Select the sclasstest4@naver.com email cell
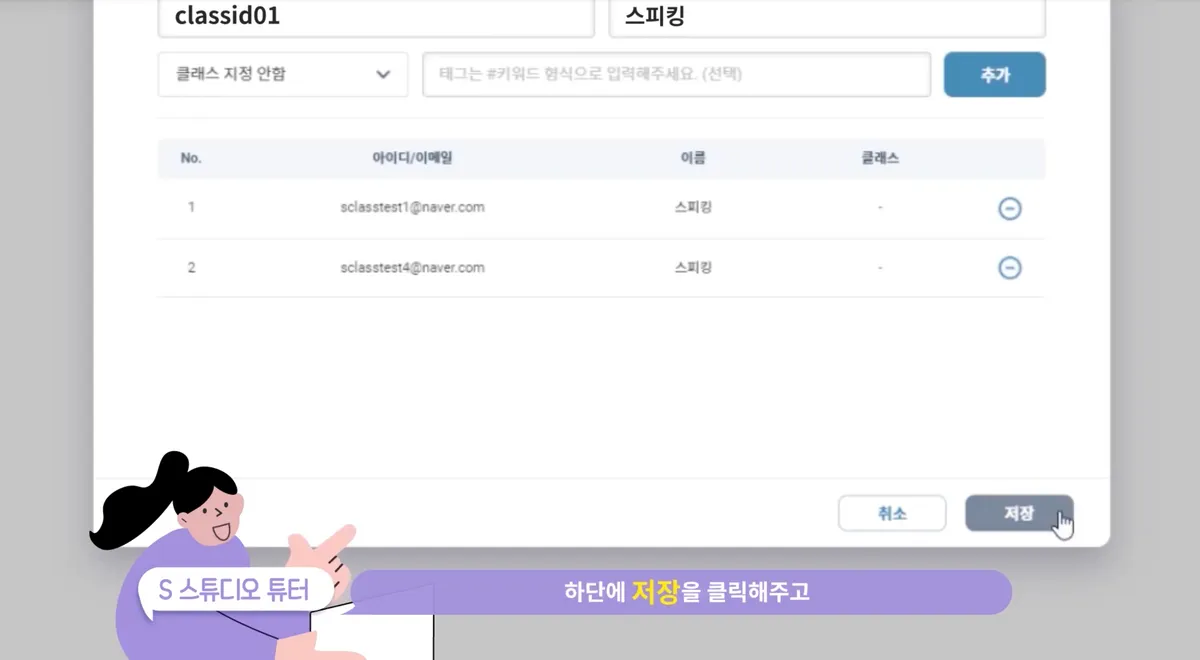The image size is (1200, 660). [412, 268]
